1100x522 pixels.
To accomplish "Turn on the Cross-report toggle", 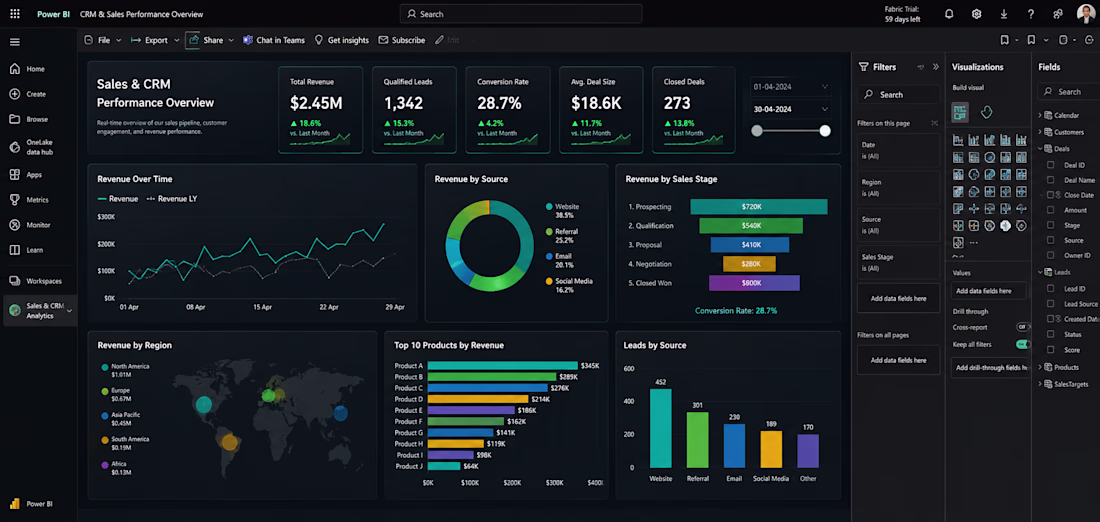I will coord(1023,327).
